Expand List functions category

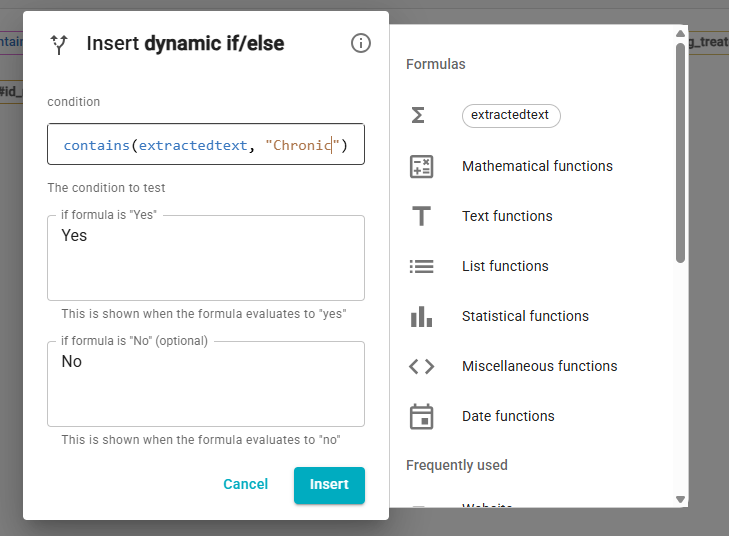tap(505, 266)
